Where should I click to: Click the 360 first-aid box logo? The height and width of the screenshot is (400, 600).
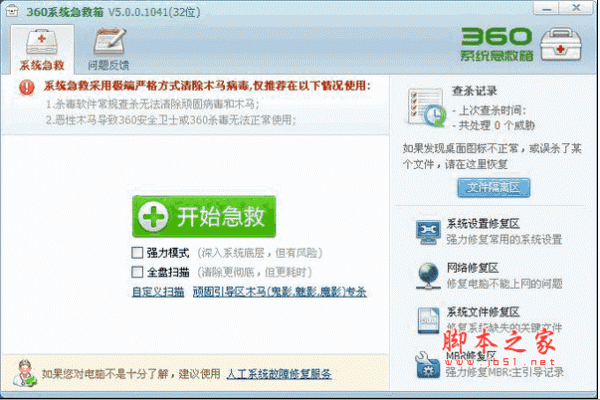pos(561,46)
